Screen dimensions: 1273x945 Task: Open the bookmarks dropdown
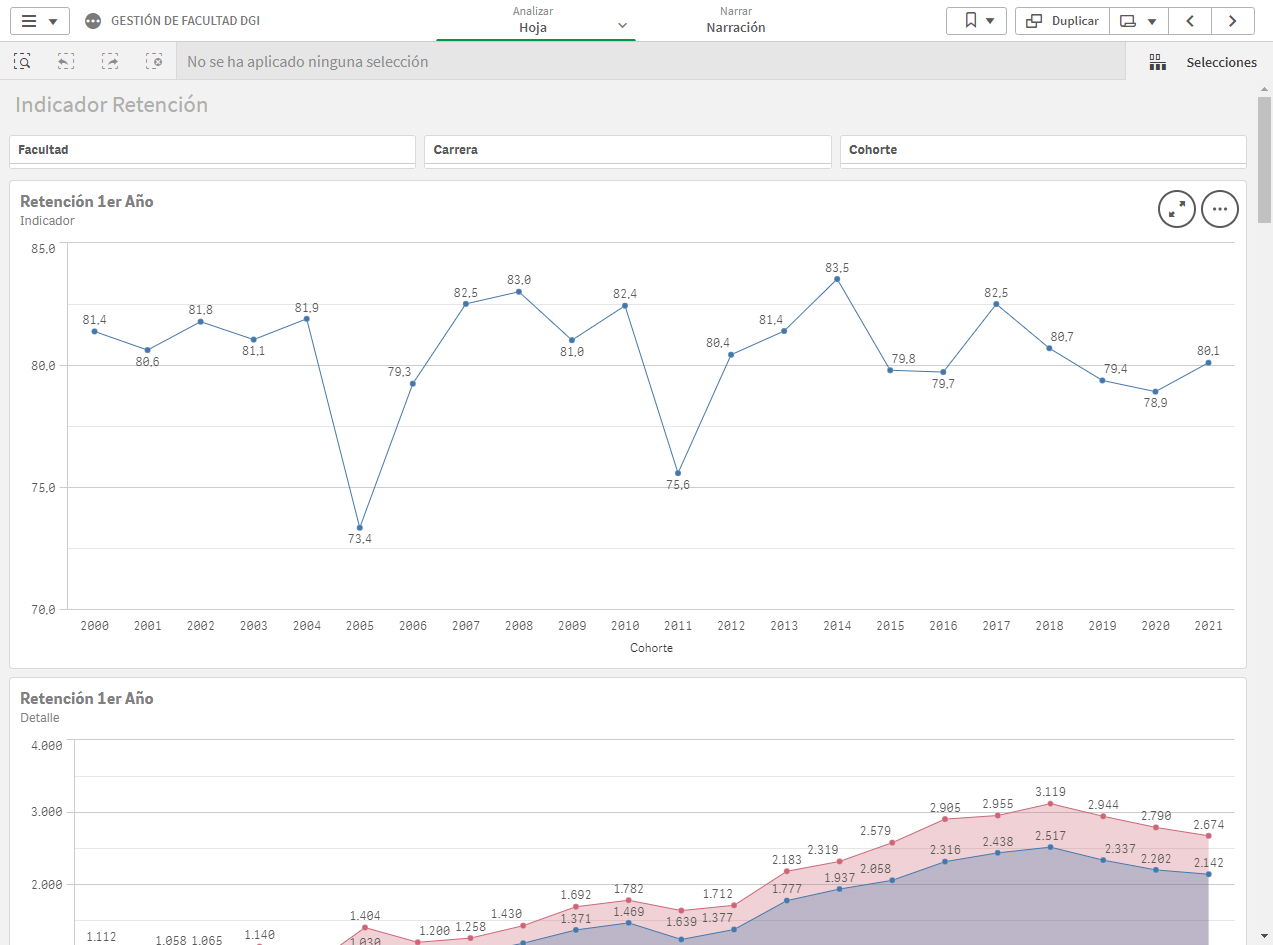(976, 21)
